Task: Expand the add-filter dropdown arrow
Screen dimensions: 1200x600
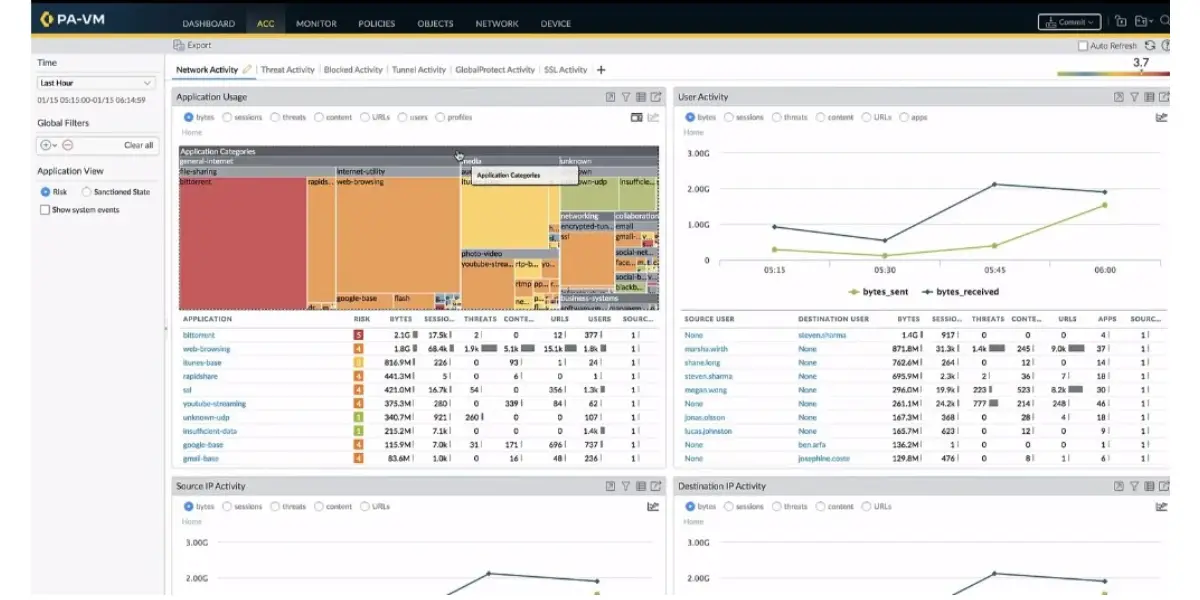Action: 55,146
